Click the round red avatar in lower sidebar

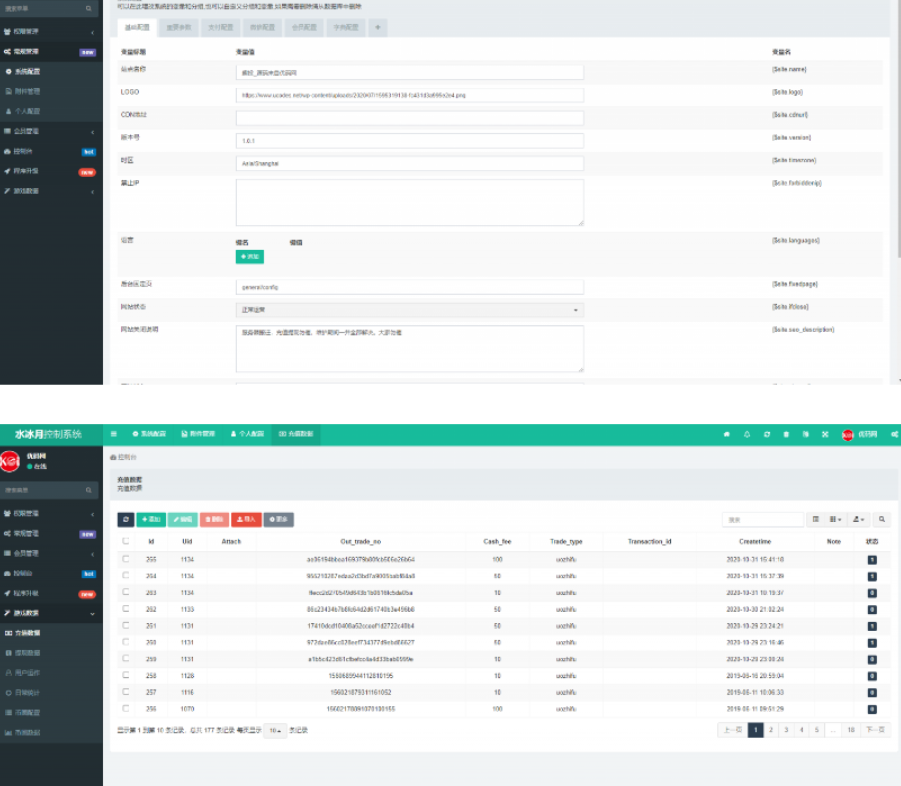[x=10, y=461]
